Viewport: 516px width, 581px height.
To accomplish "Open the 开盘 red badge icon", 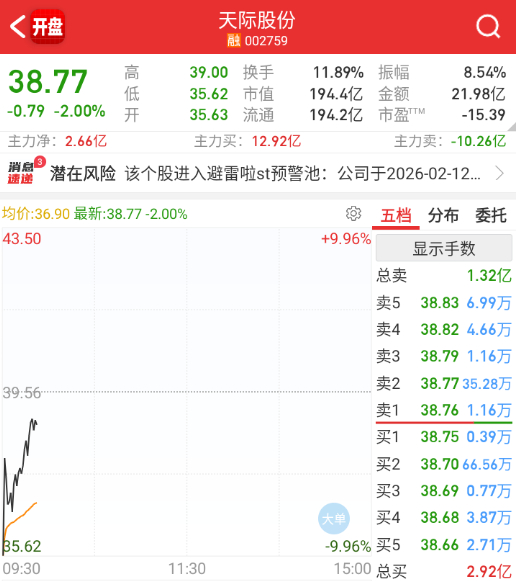I will (47, 27).
